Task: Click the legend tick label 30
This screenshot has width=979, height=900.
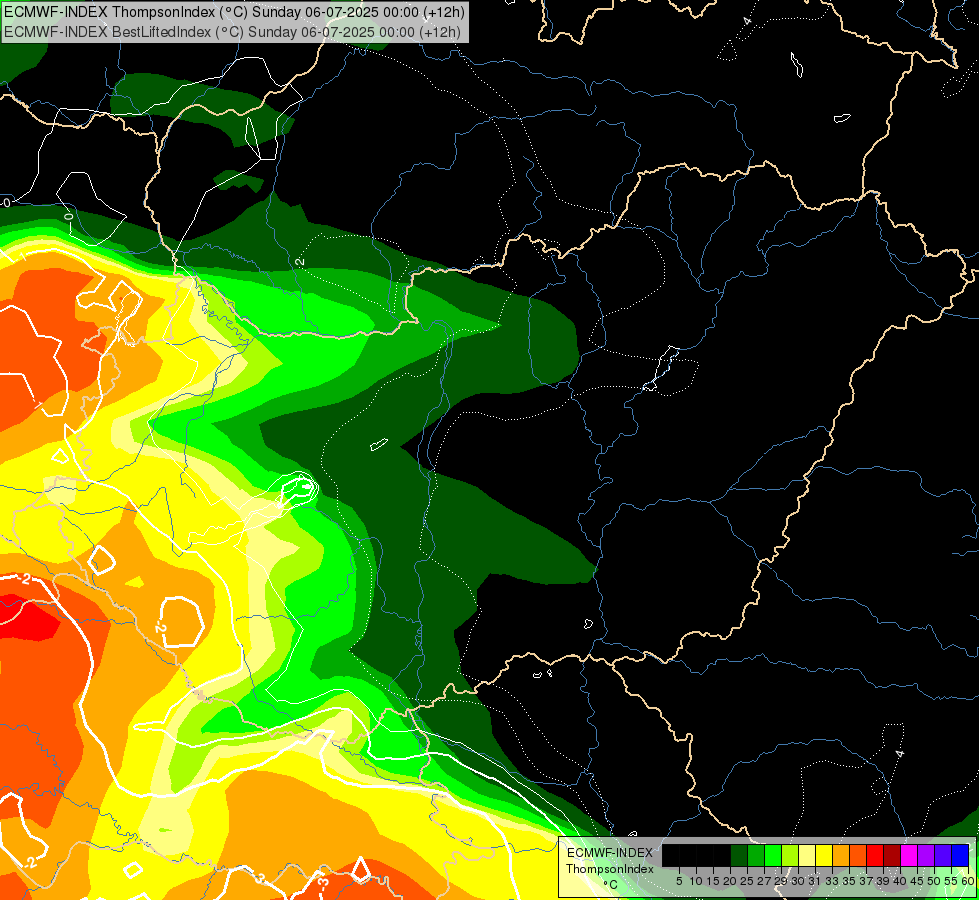Action: click(x=798, y=881)
